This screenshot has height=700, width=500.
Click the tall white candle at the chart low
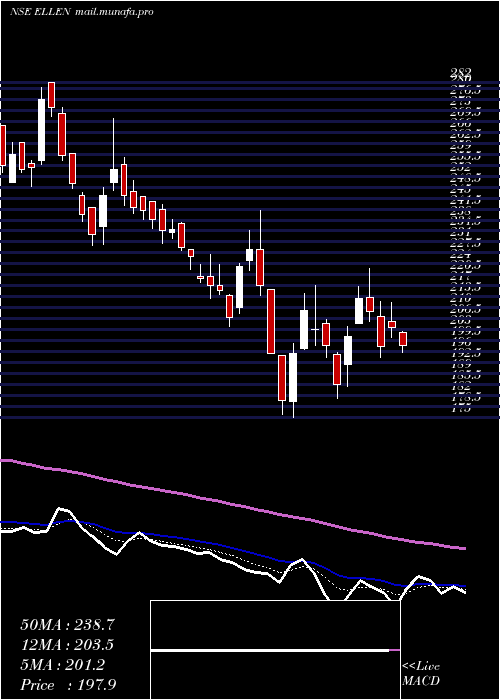(x=293, y=377)
